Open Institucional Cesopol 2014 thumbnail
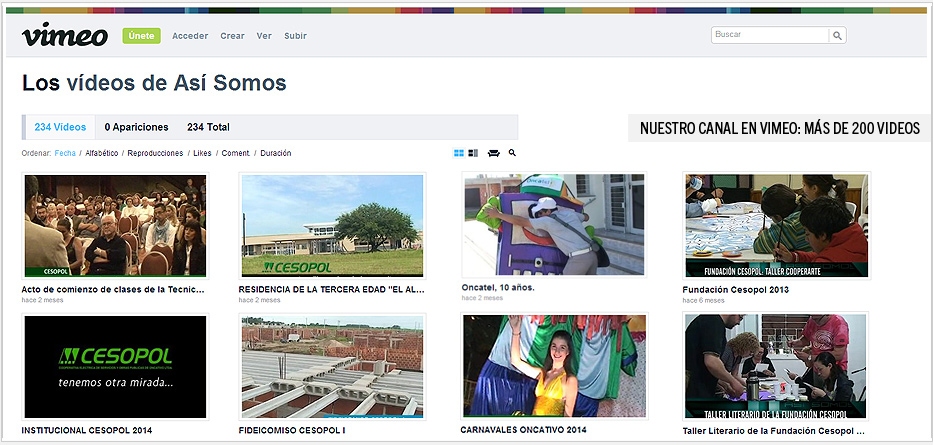933x445 pixels. pyautogui.click(x=115, y=367)
